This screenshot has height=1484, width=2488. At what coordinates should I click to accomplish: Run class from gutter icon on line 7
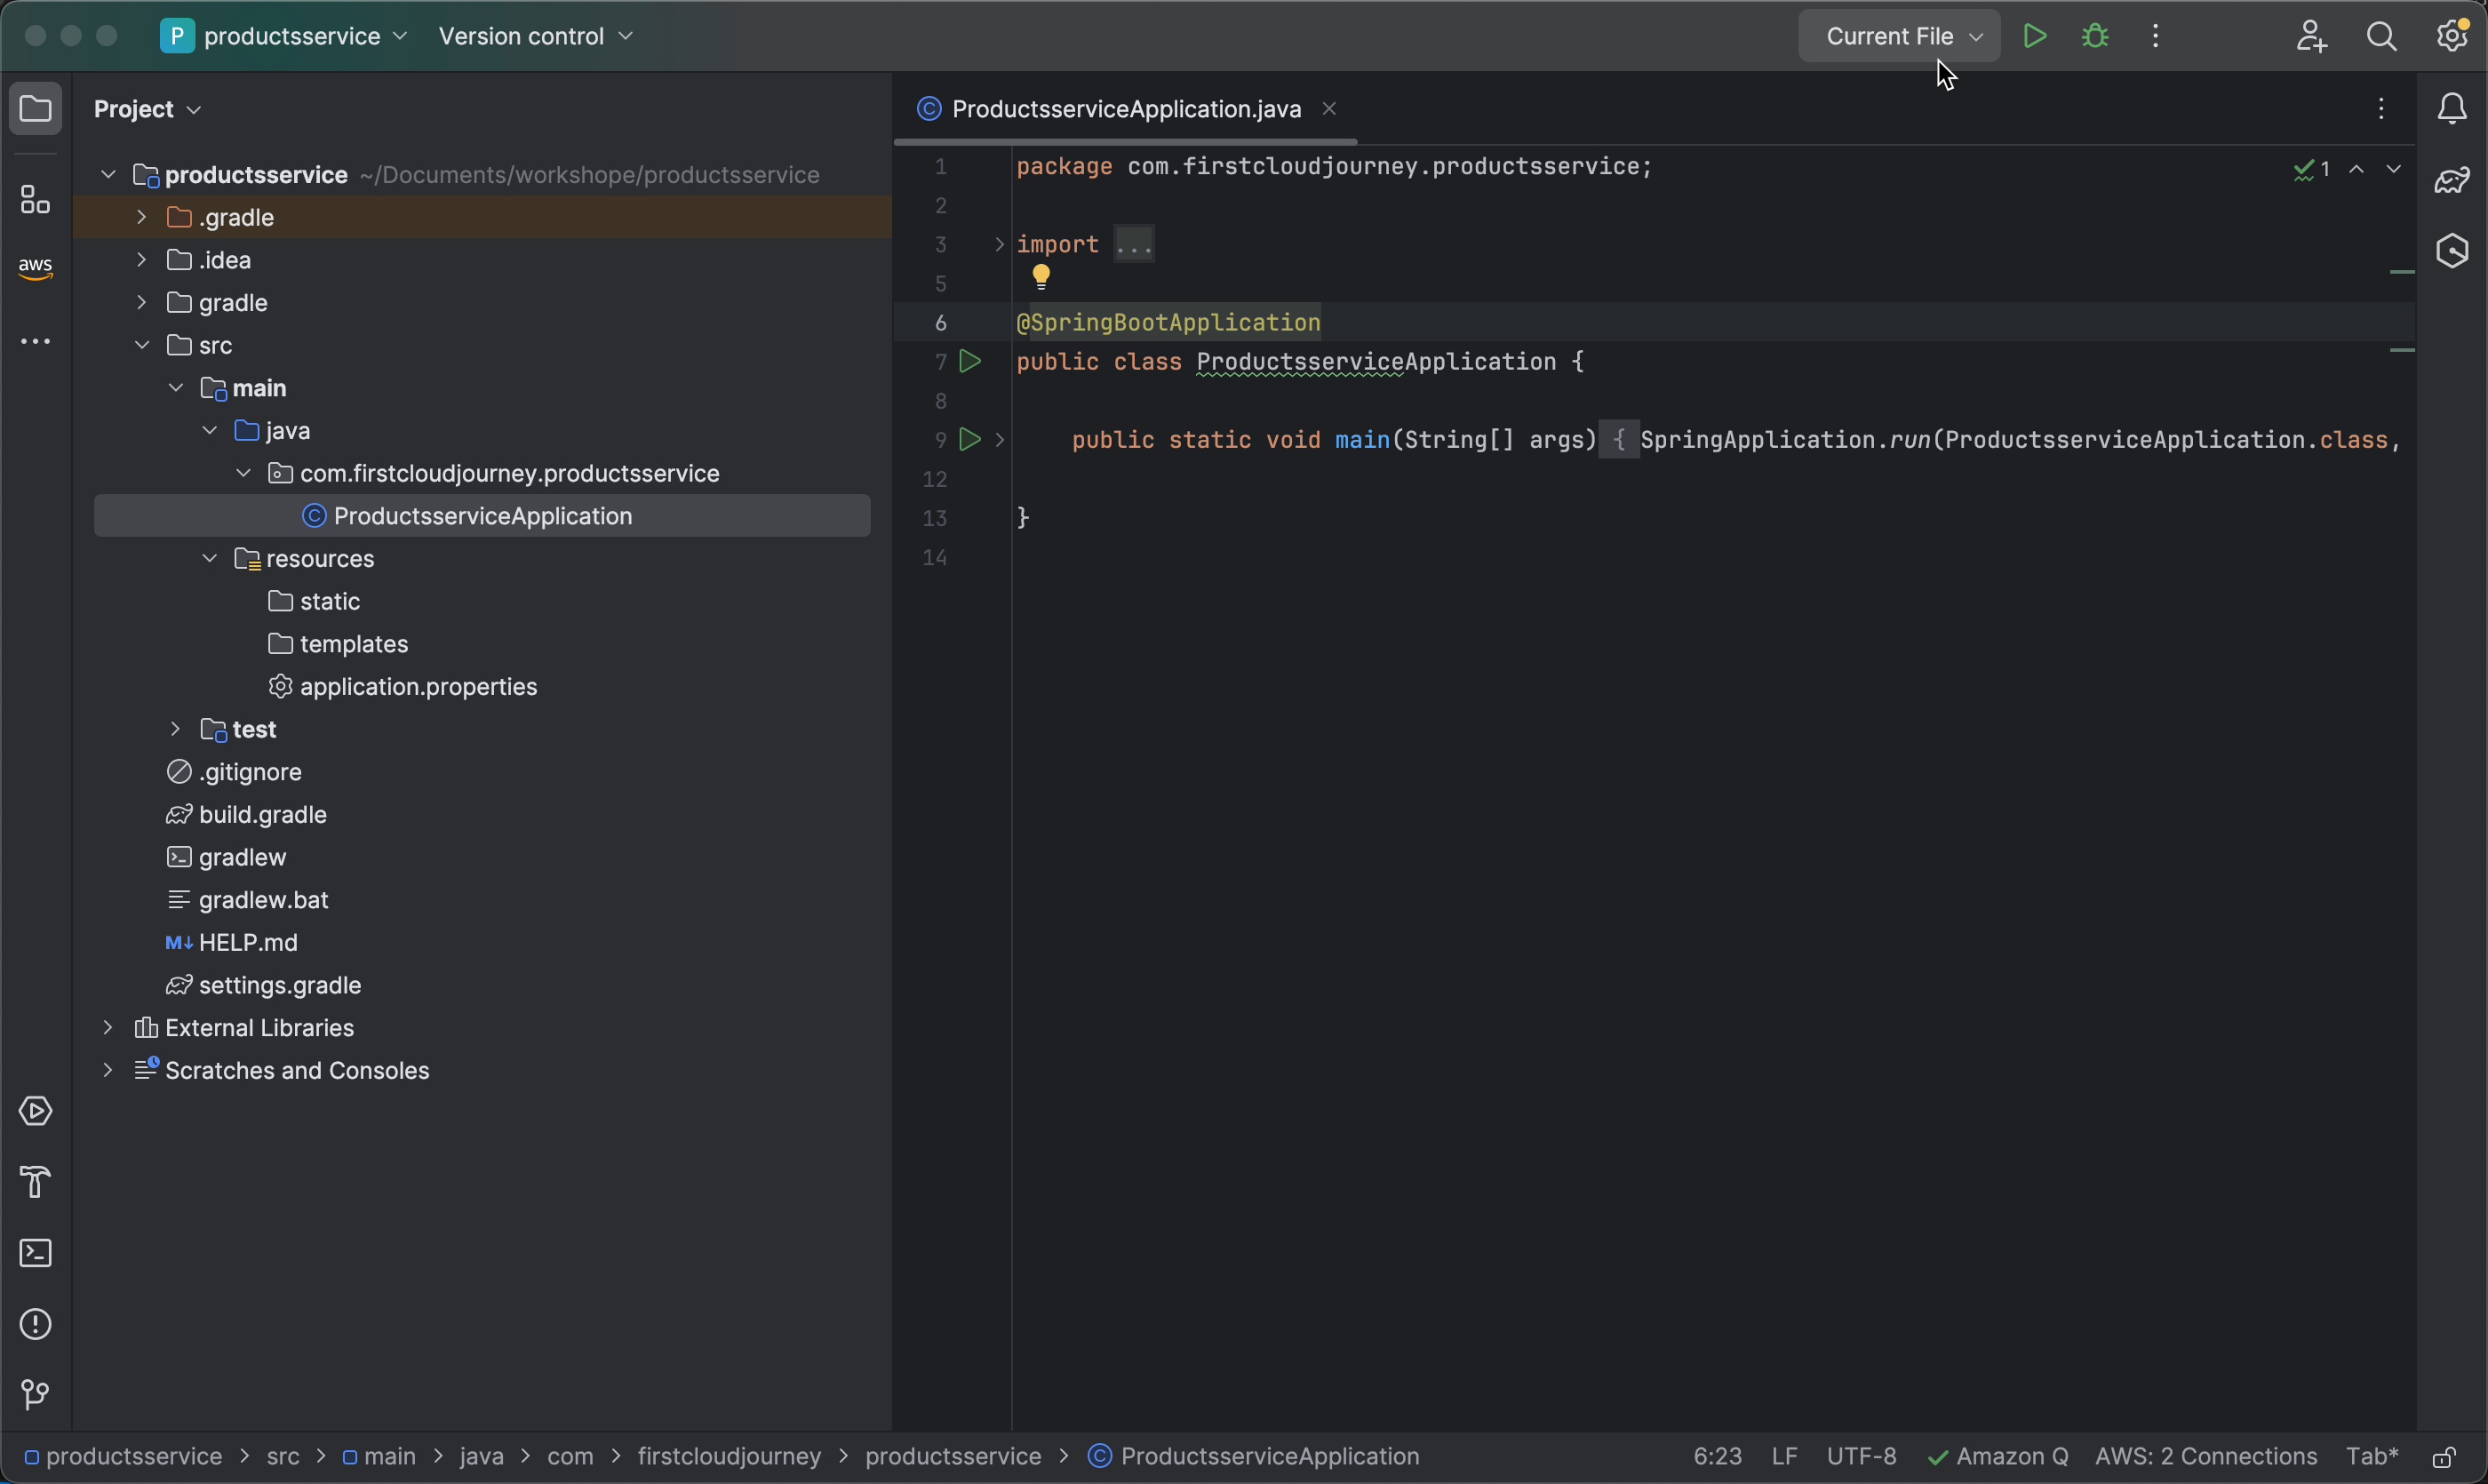(970, 361)
